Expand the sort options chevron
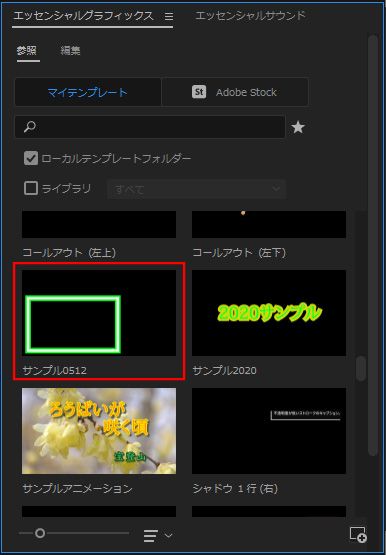Screen dimensions: 386x555 pos(169,535)
